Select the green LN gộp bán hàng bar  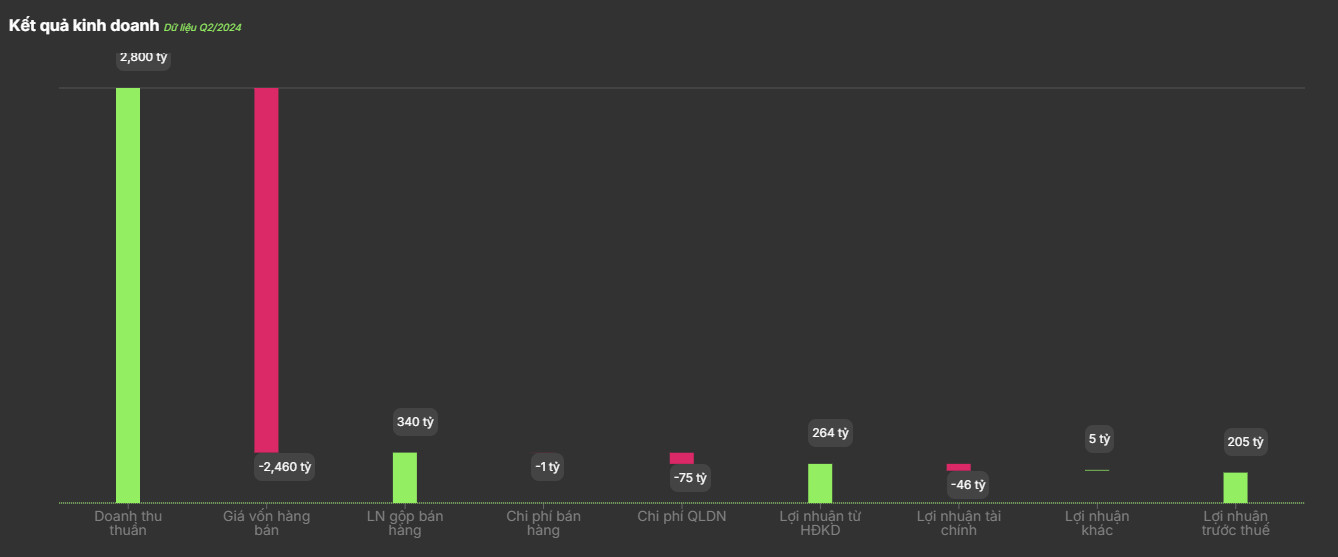[405, 477]
